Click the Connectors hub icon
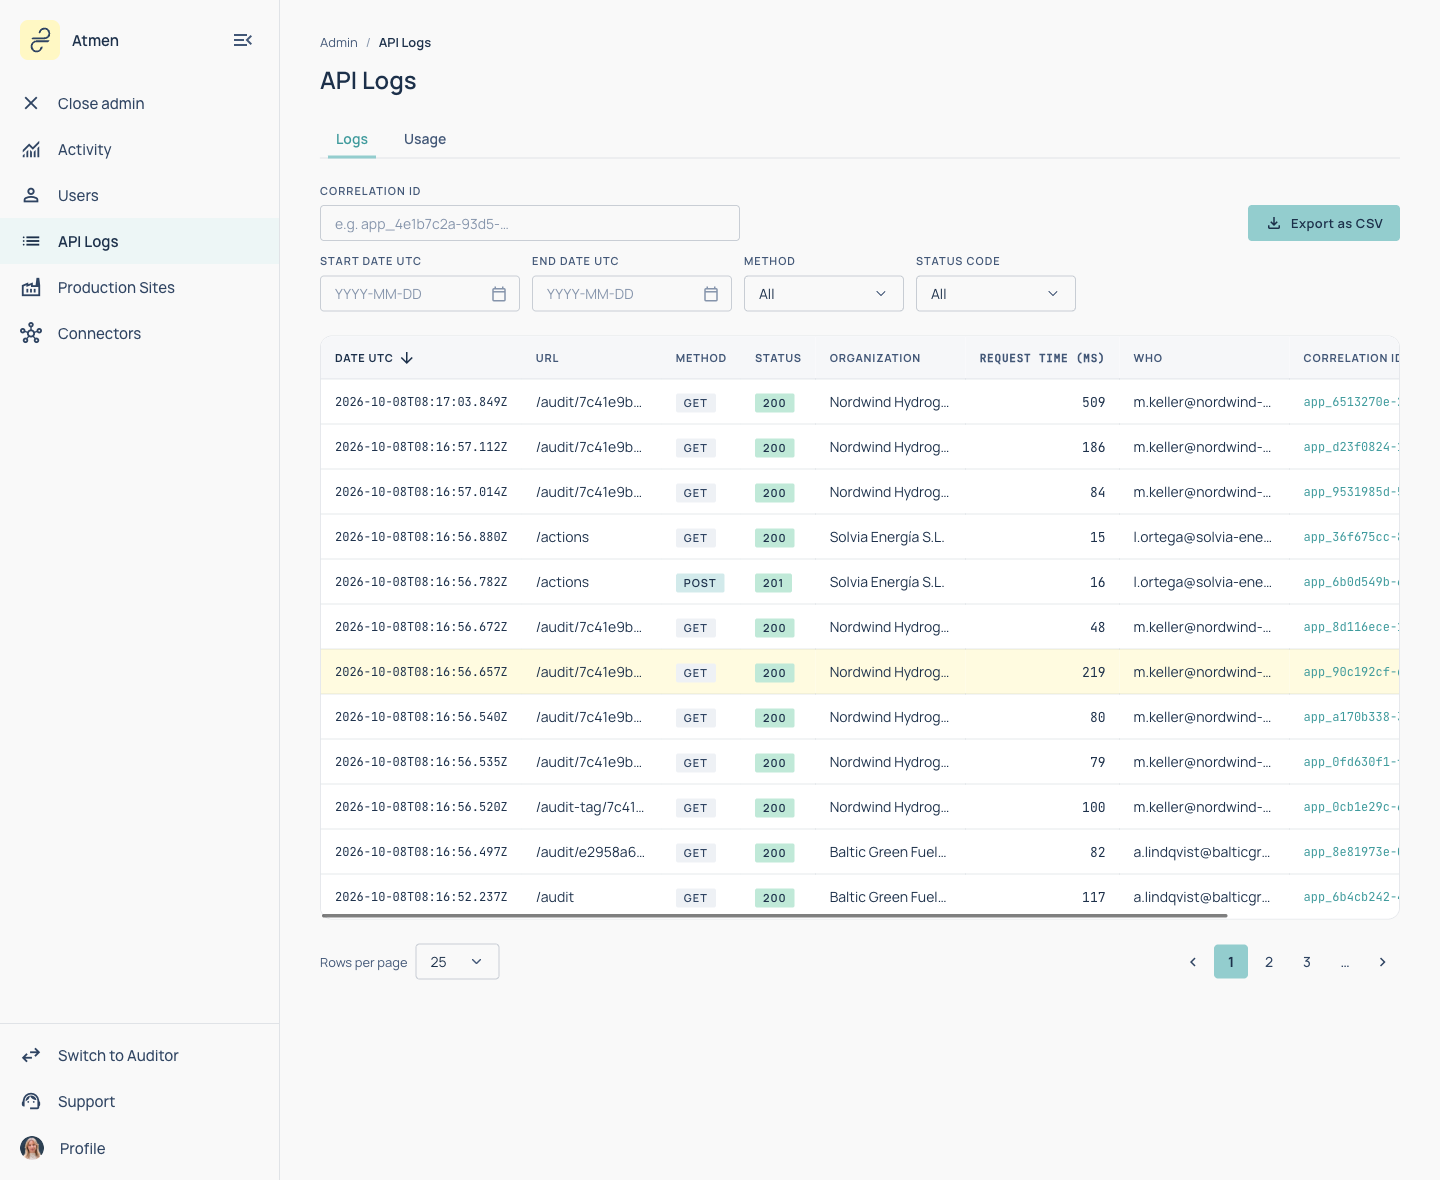This screenshot has height=1180, width=1440. (x=31, y=333)
